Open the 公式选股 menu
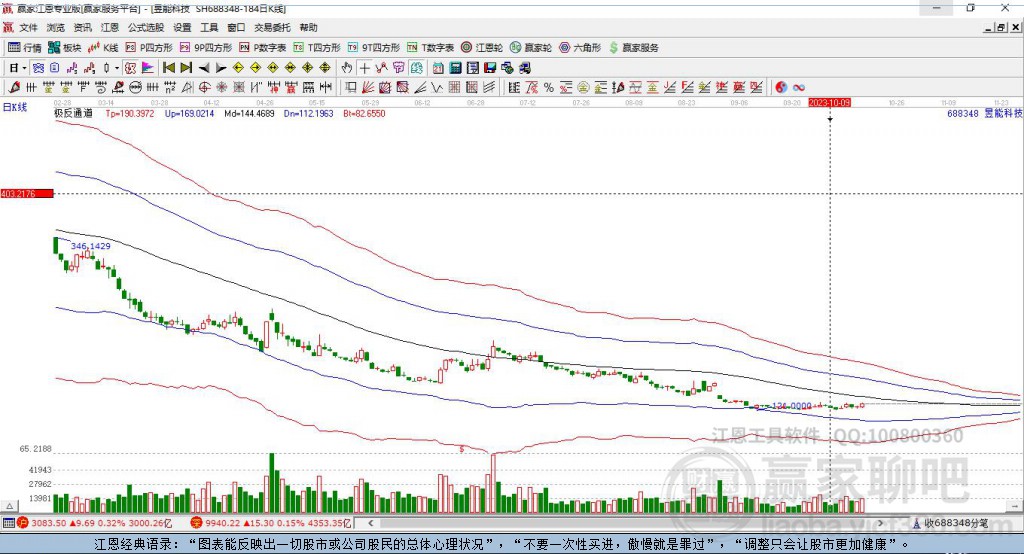Image resolution: width=1024 pixels, height=554 pixels. 146,27
